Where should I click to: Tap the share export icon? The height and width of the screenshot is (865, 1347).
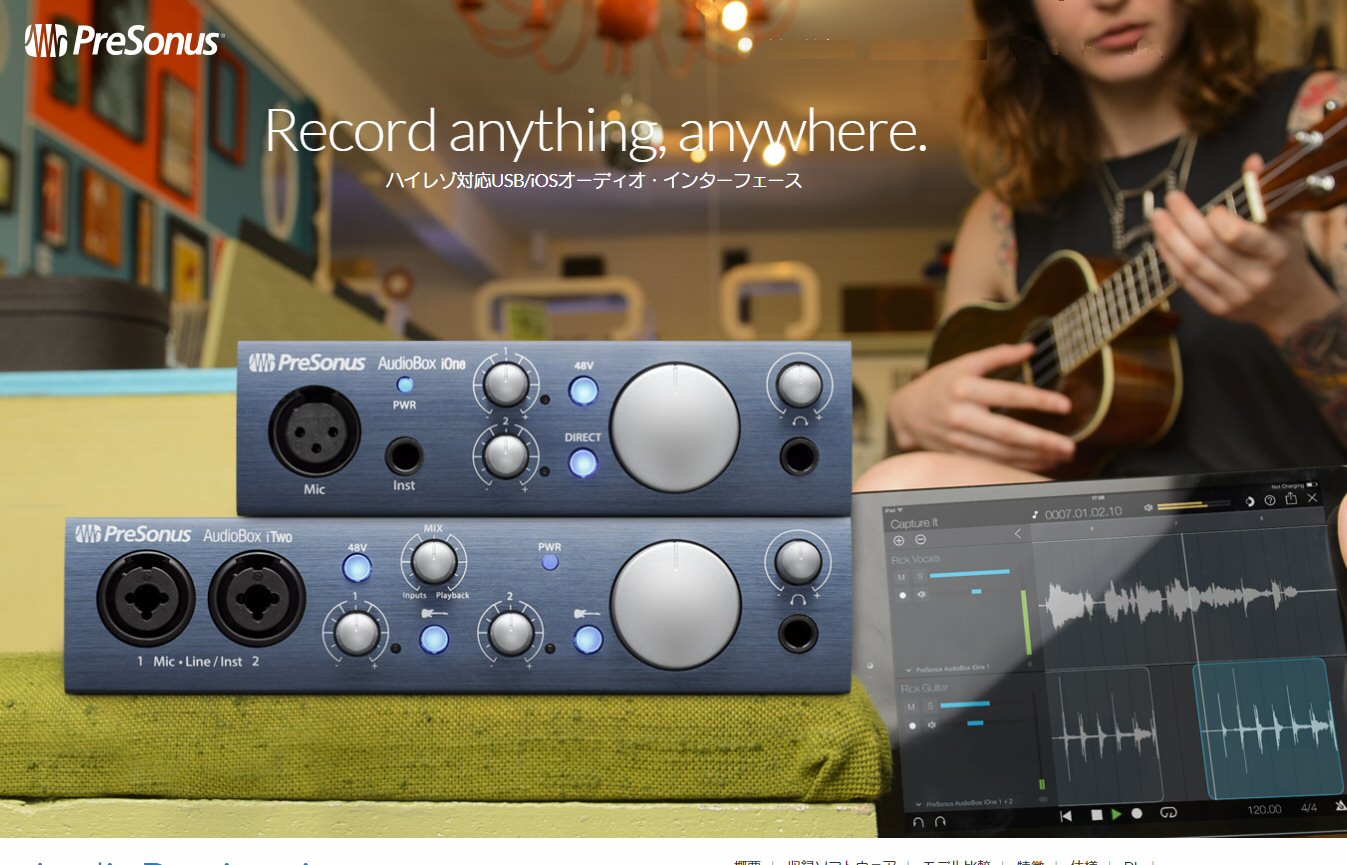(x=1291, y=497)
